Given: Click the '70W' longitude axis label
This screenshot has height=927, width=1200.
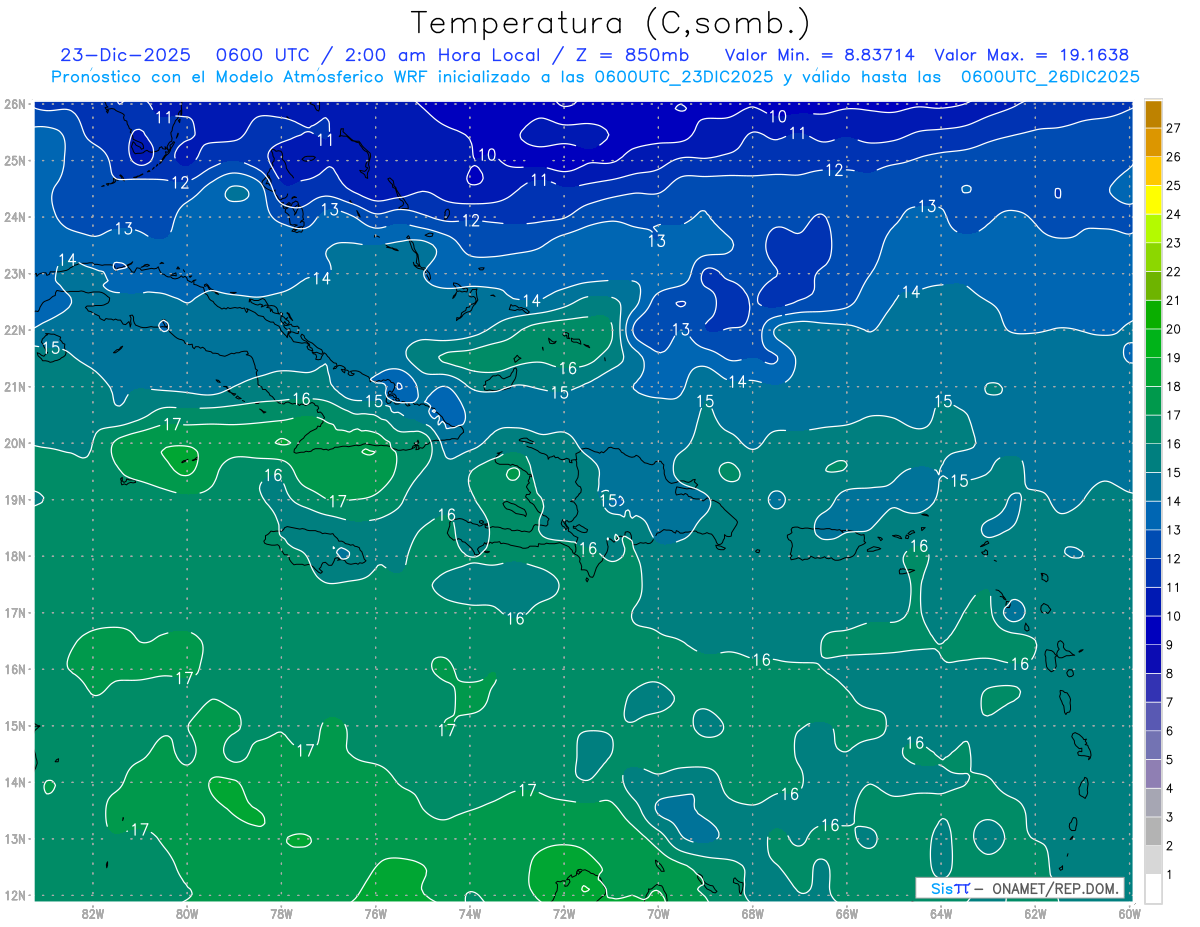Looking at the screenshot, I should [658, 913].
